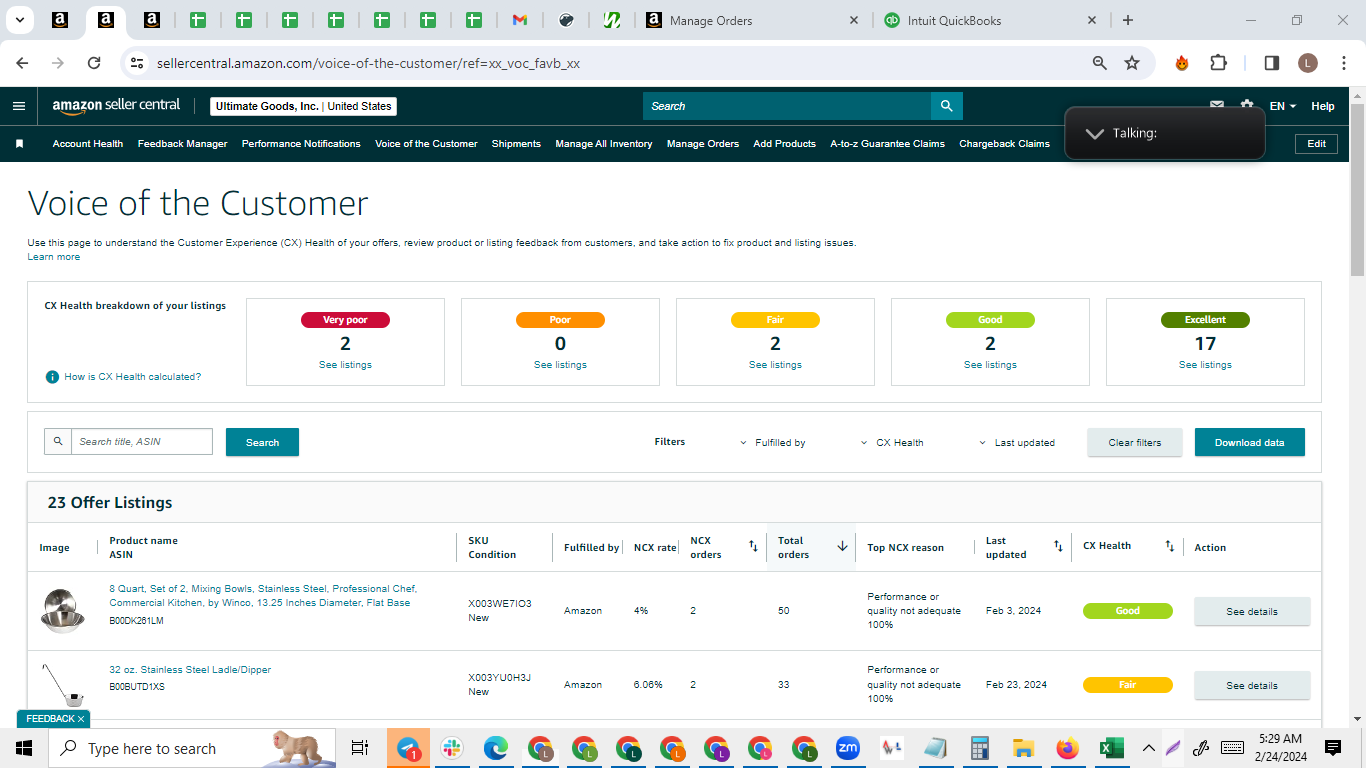Click the teal Search button beside the title field
The height and width of the screenshot is (768, 1366).
262,442
